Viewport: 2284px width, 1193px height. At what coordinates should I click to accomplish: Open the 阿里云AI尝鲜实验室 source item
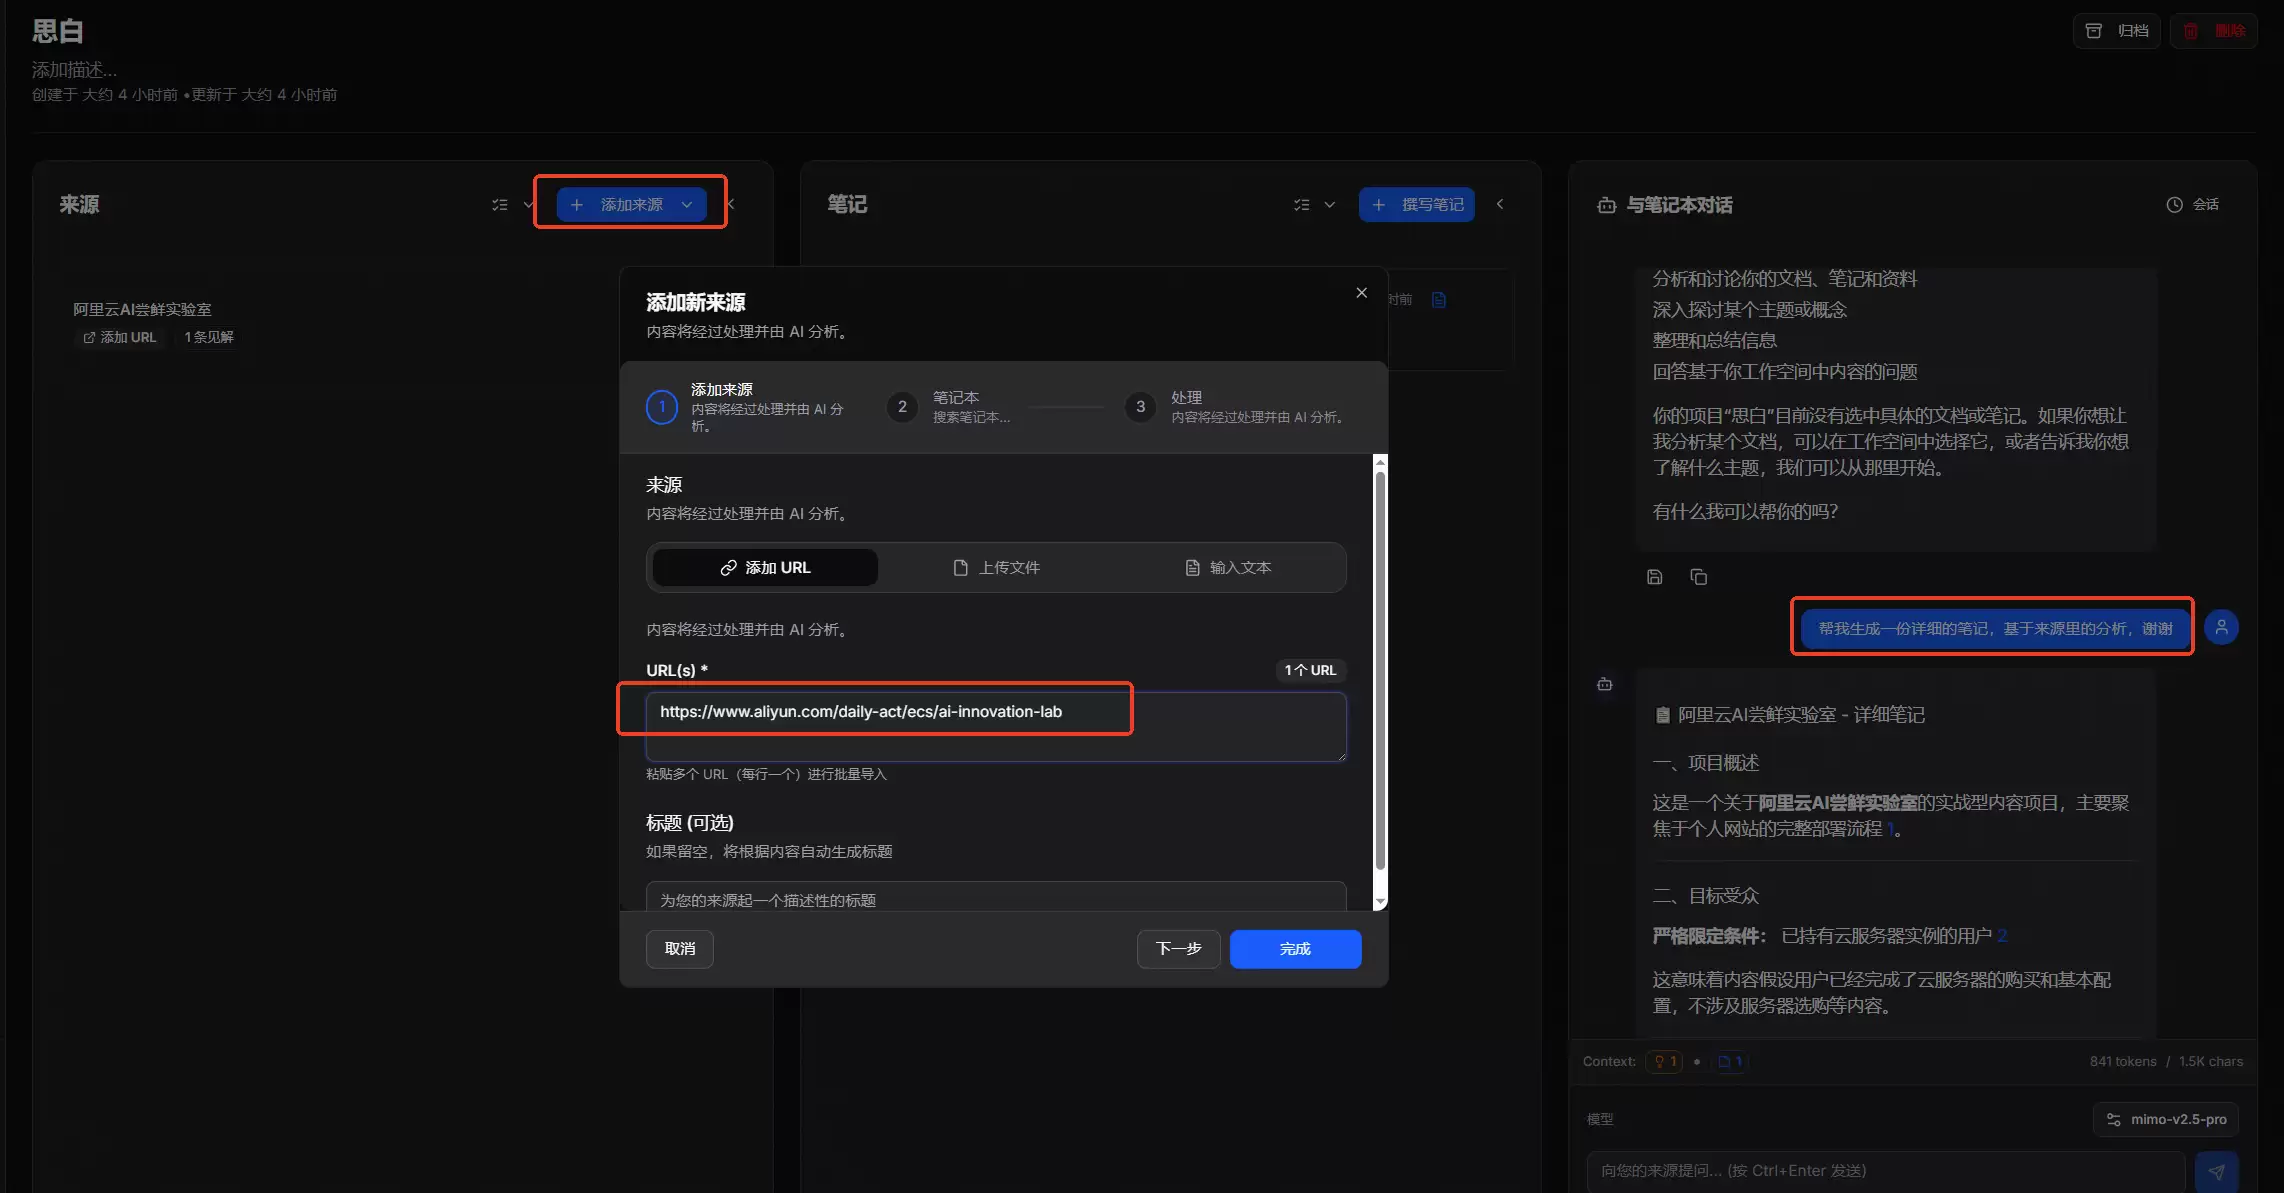pos(142,309)
